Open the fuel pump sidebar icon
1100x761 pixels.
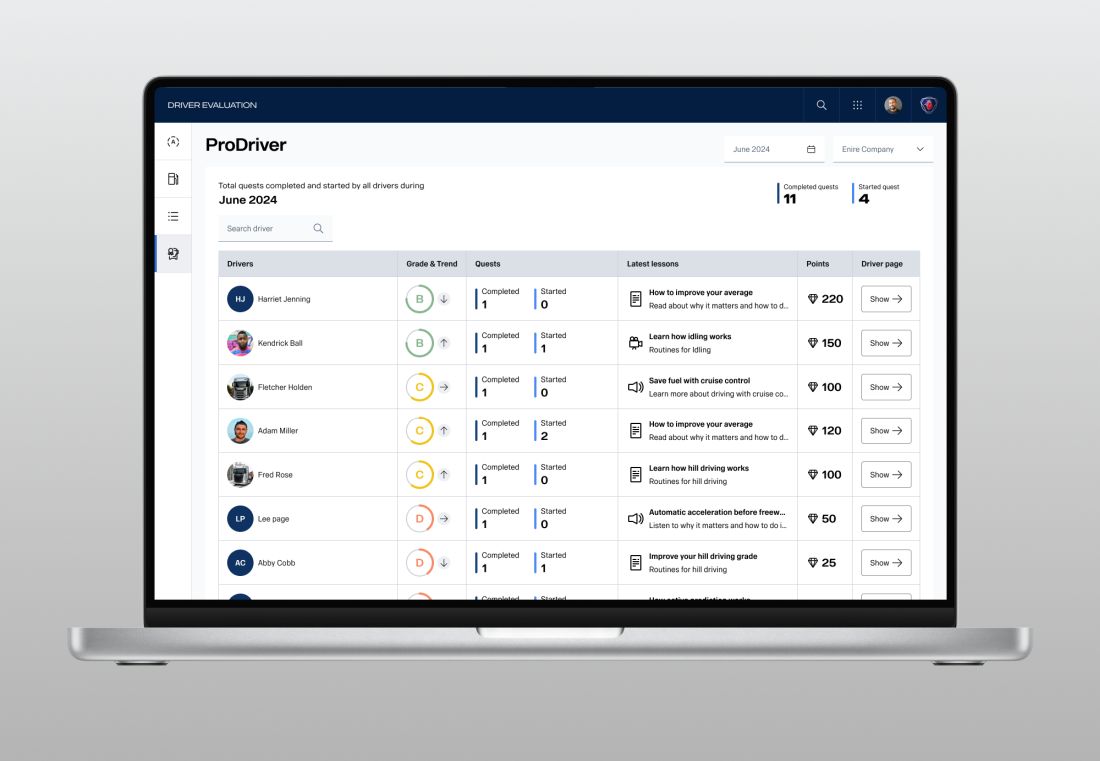pyautogui.click(x=173, y=179)
